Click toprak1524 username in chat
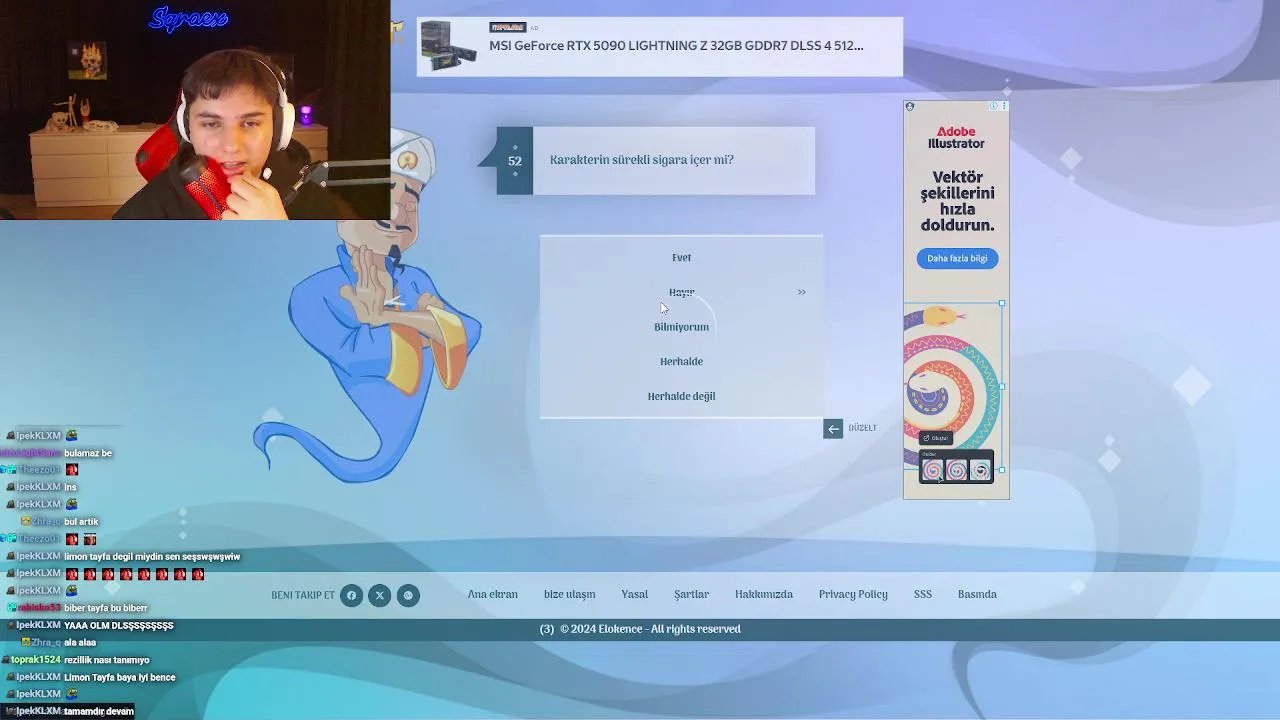 36,660
